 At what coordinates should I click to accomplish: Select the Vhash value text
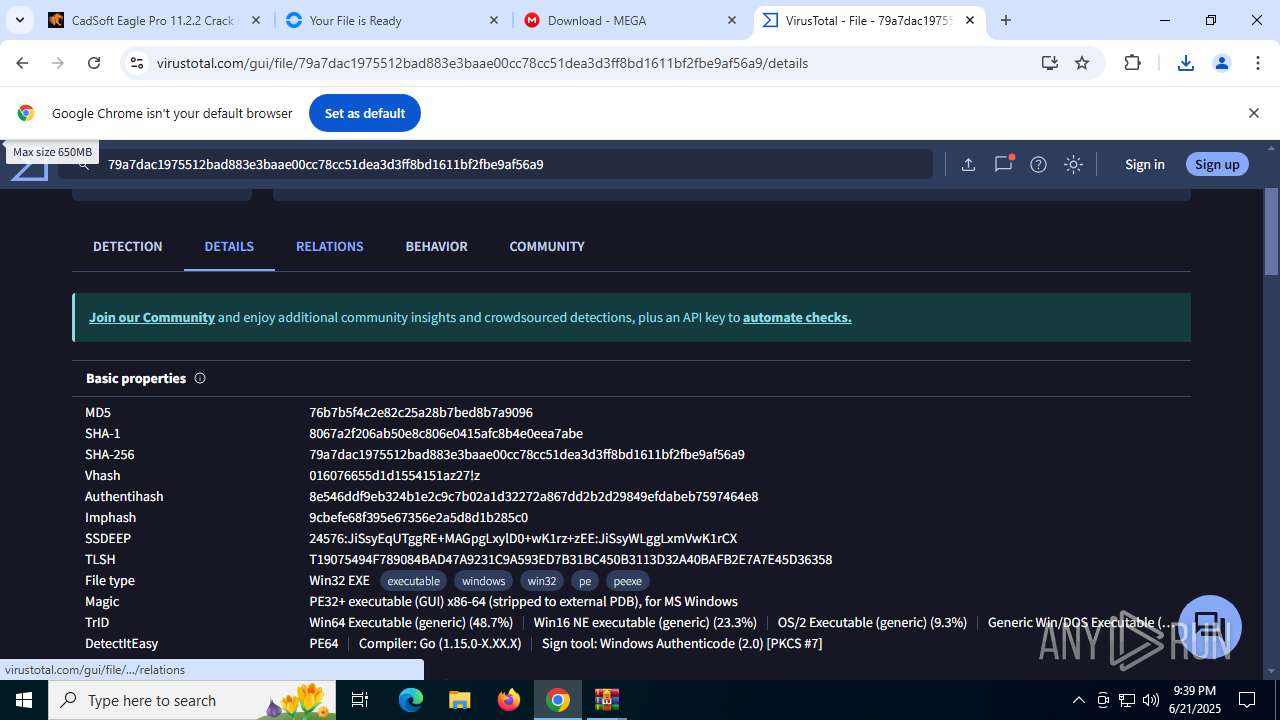coord(395,475)
